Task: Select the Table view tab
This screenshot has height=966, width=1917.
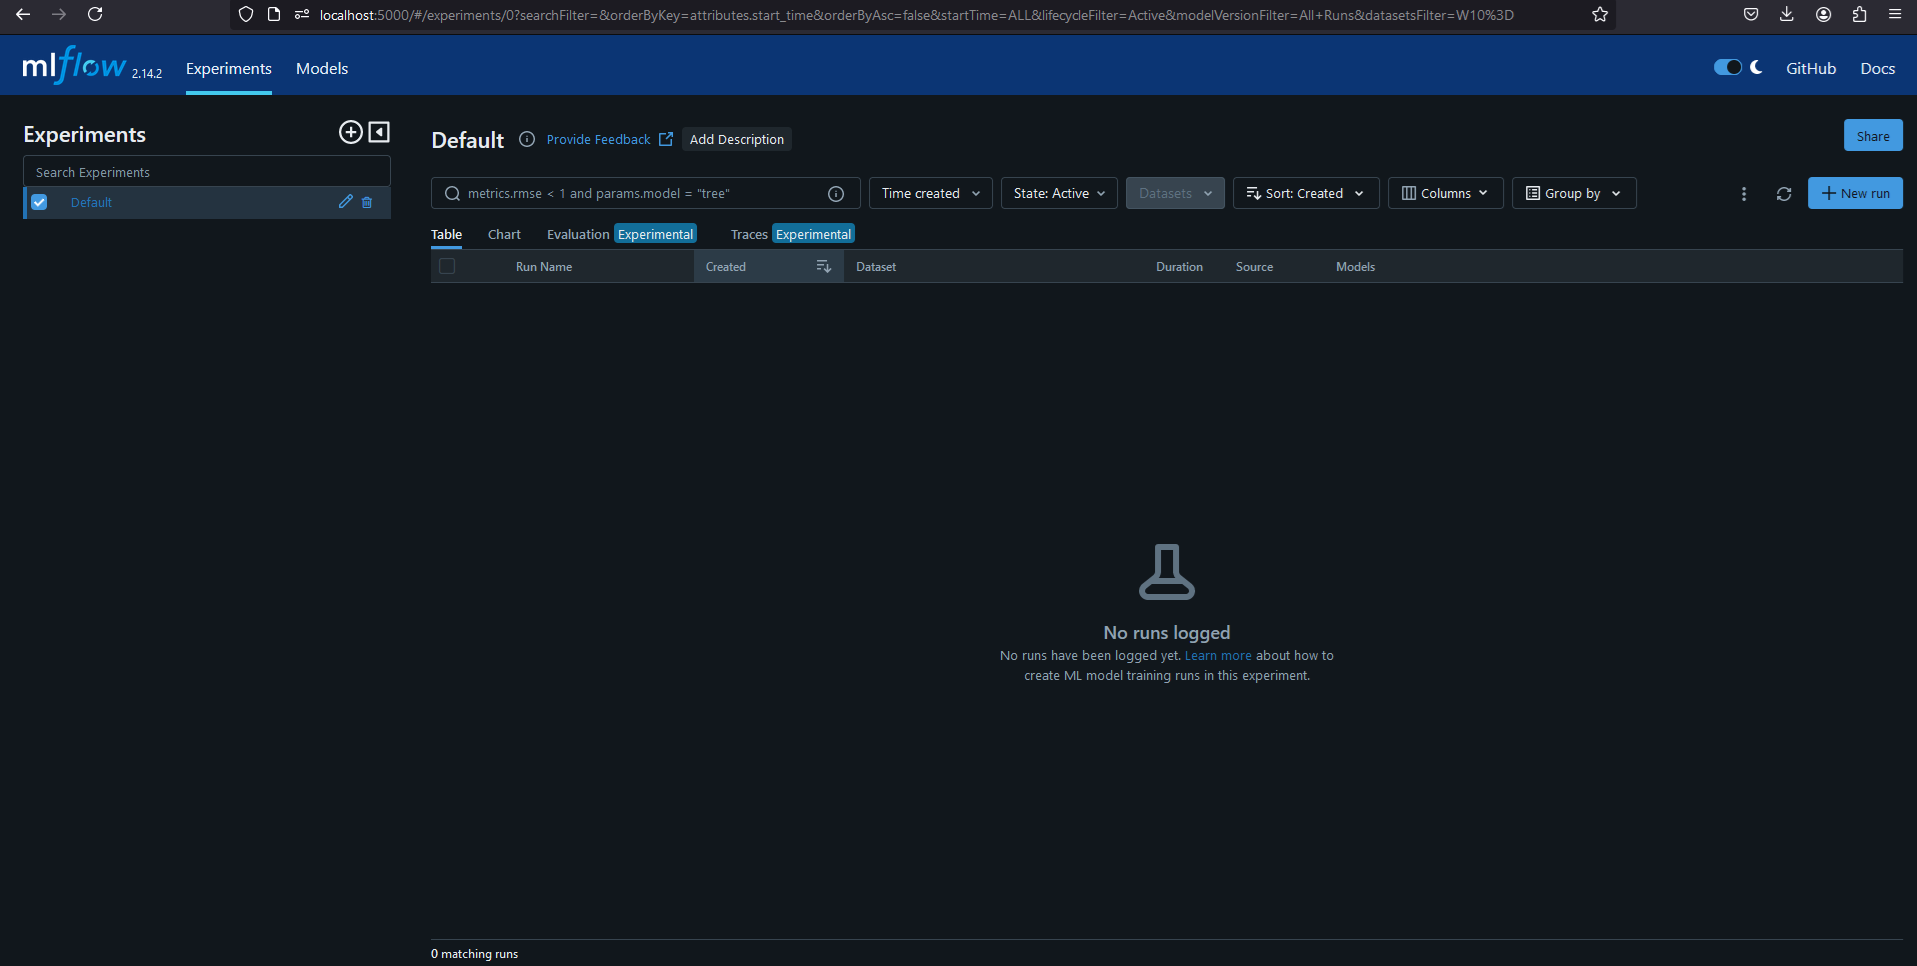Action: coord(446,234)
